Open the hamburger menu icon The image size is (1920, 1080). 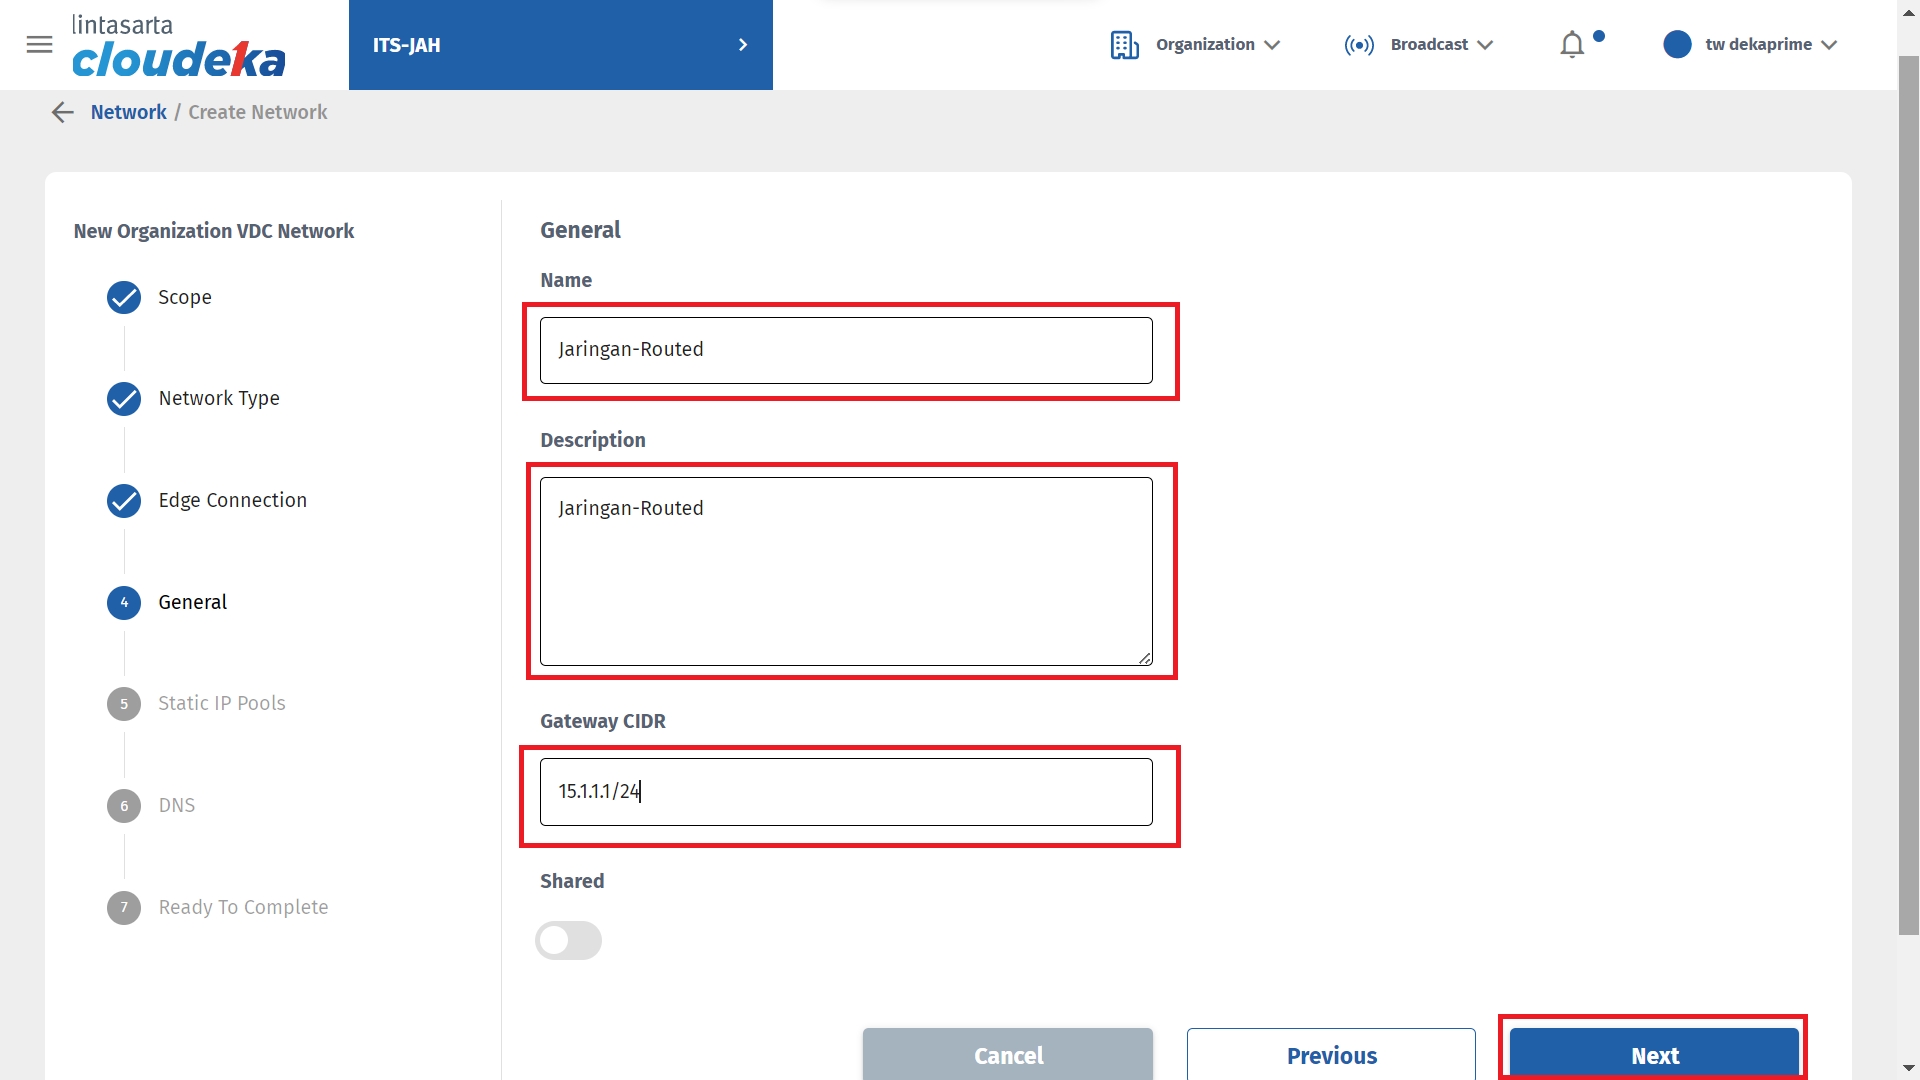(x=39, y=44)
